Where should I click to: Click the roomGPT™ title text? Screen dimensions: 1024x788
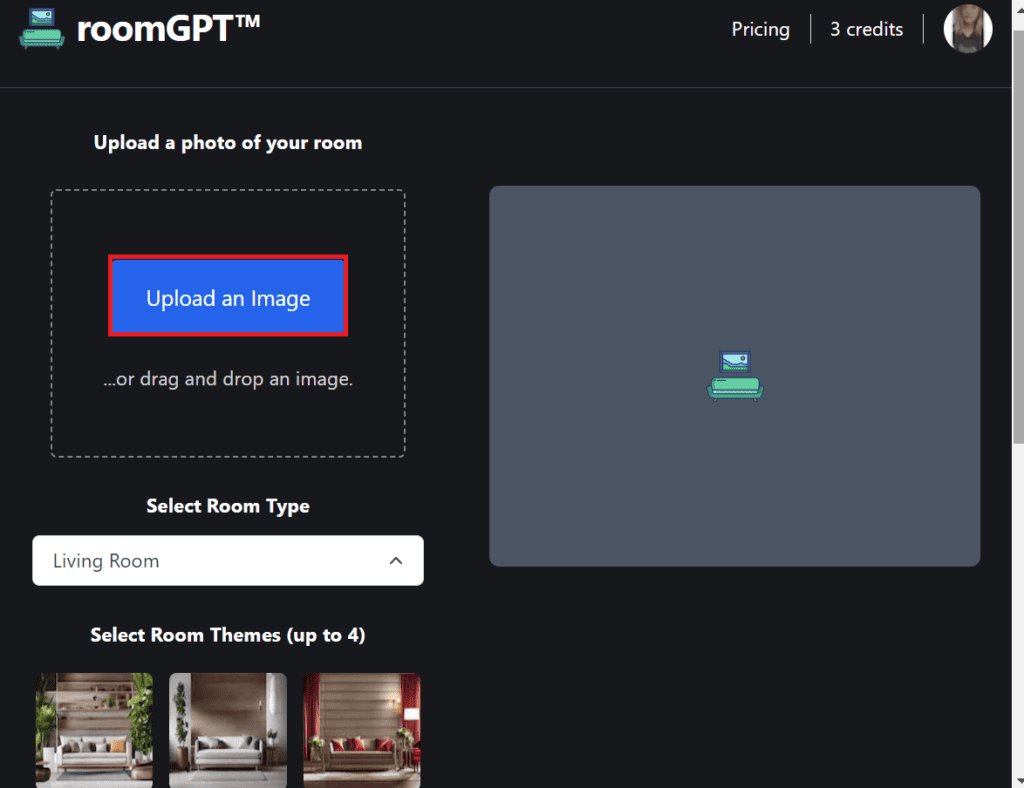(168, 29)
